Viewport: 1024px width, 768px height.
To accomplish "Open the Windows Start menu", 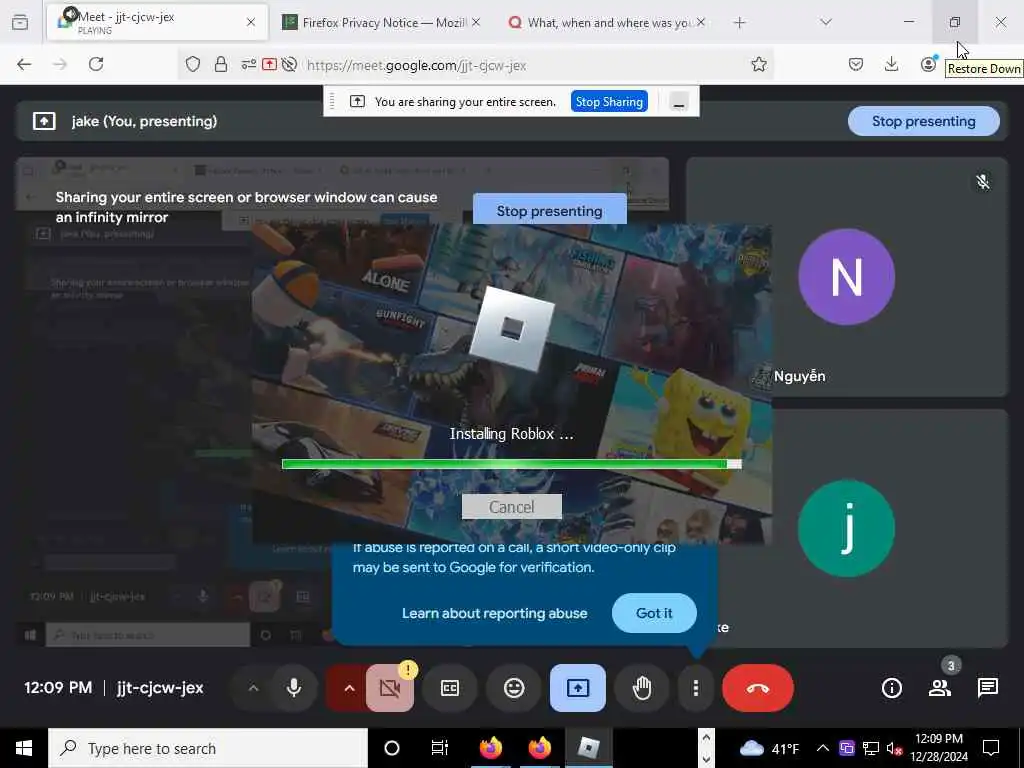I will (x=24, y=748).
